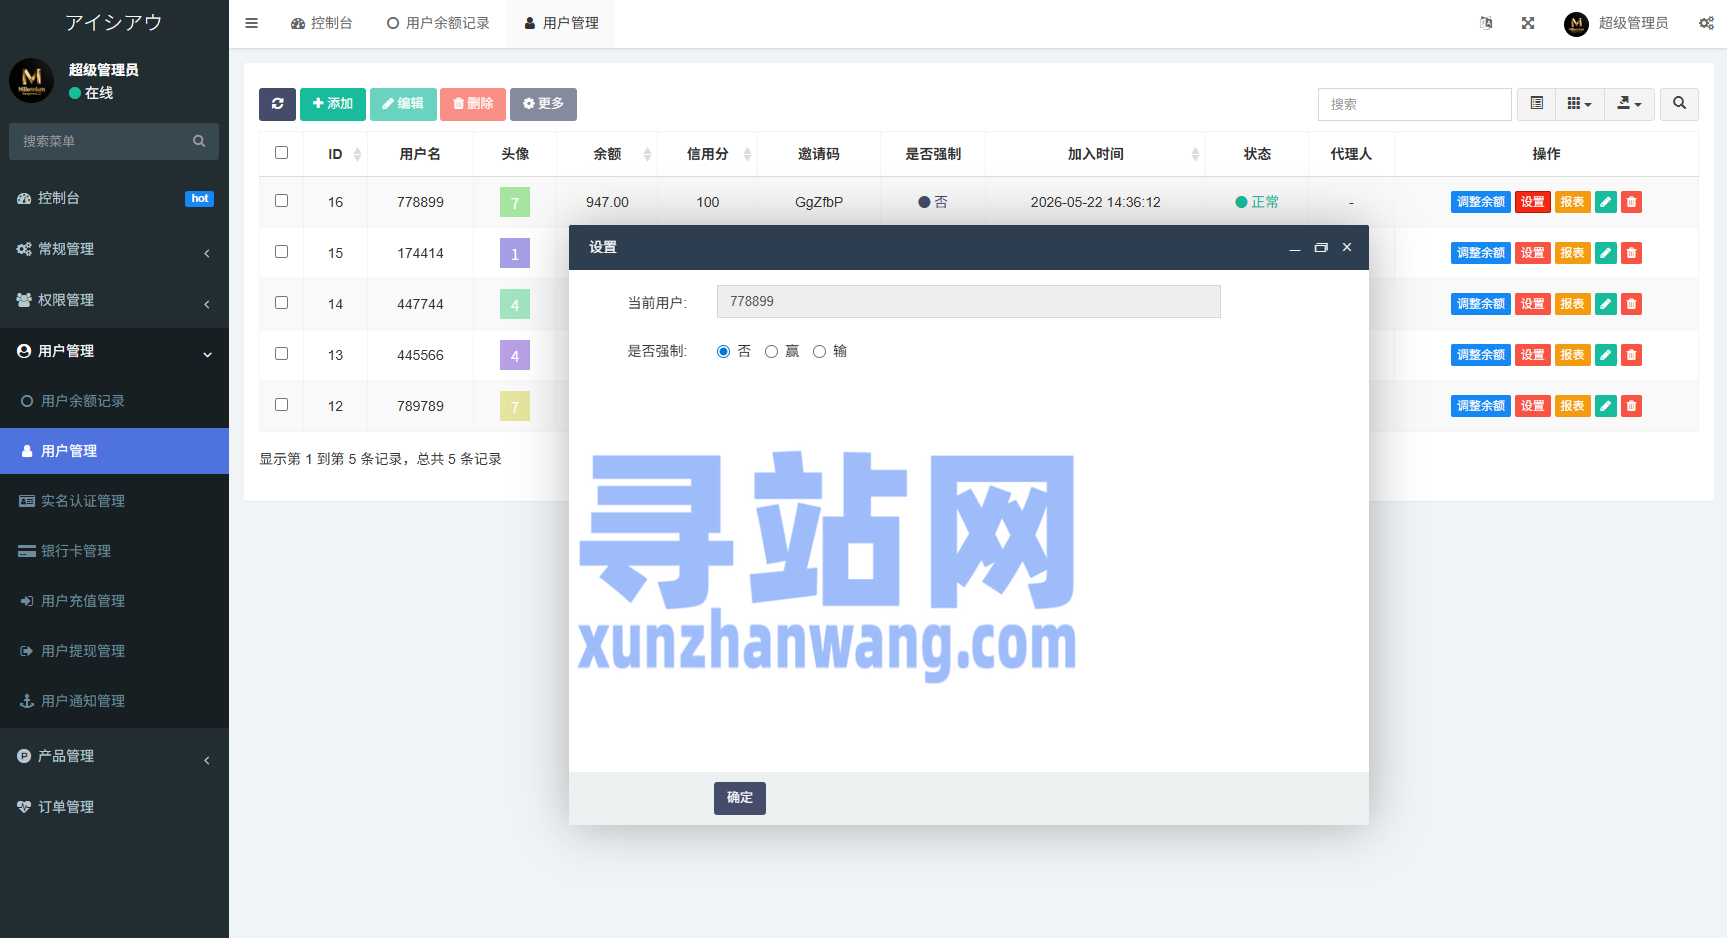Check the row checkbox for ID 13
This screenshot has width=1727, height=938.
pyautogui.click(x=281, y=354)
